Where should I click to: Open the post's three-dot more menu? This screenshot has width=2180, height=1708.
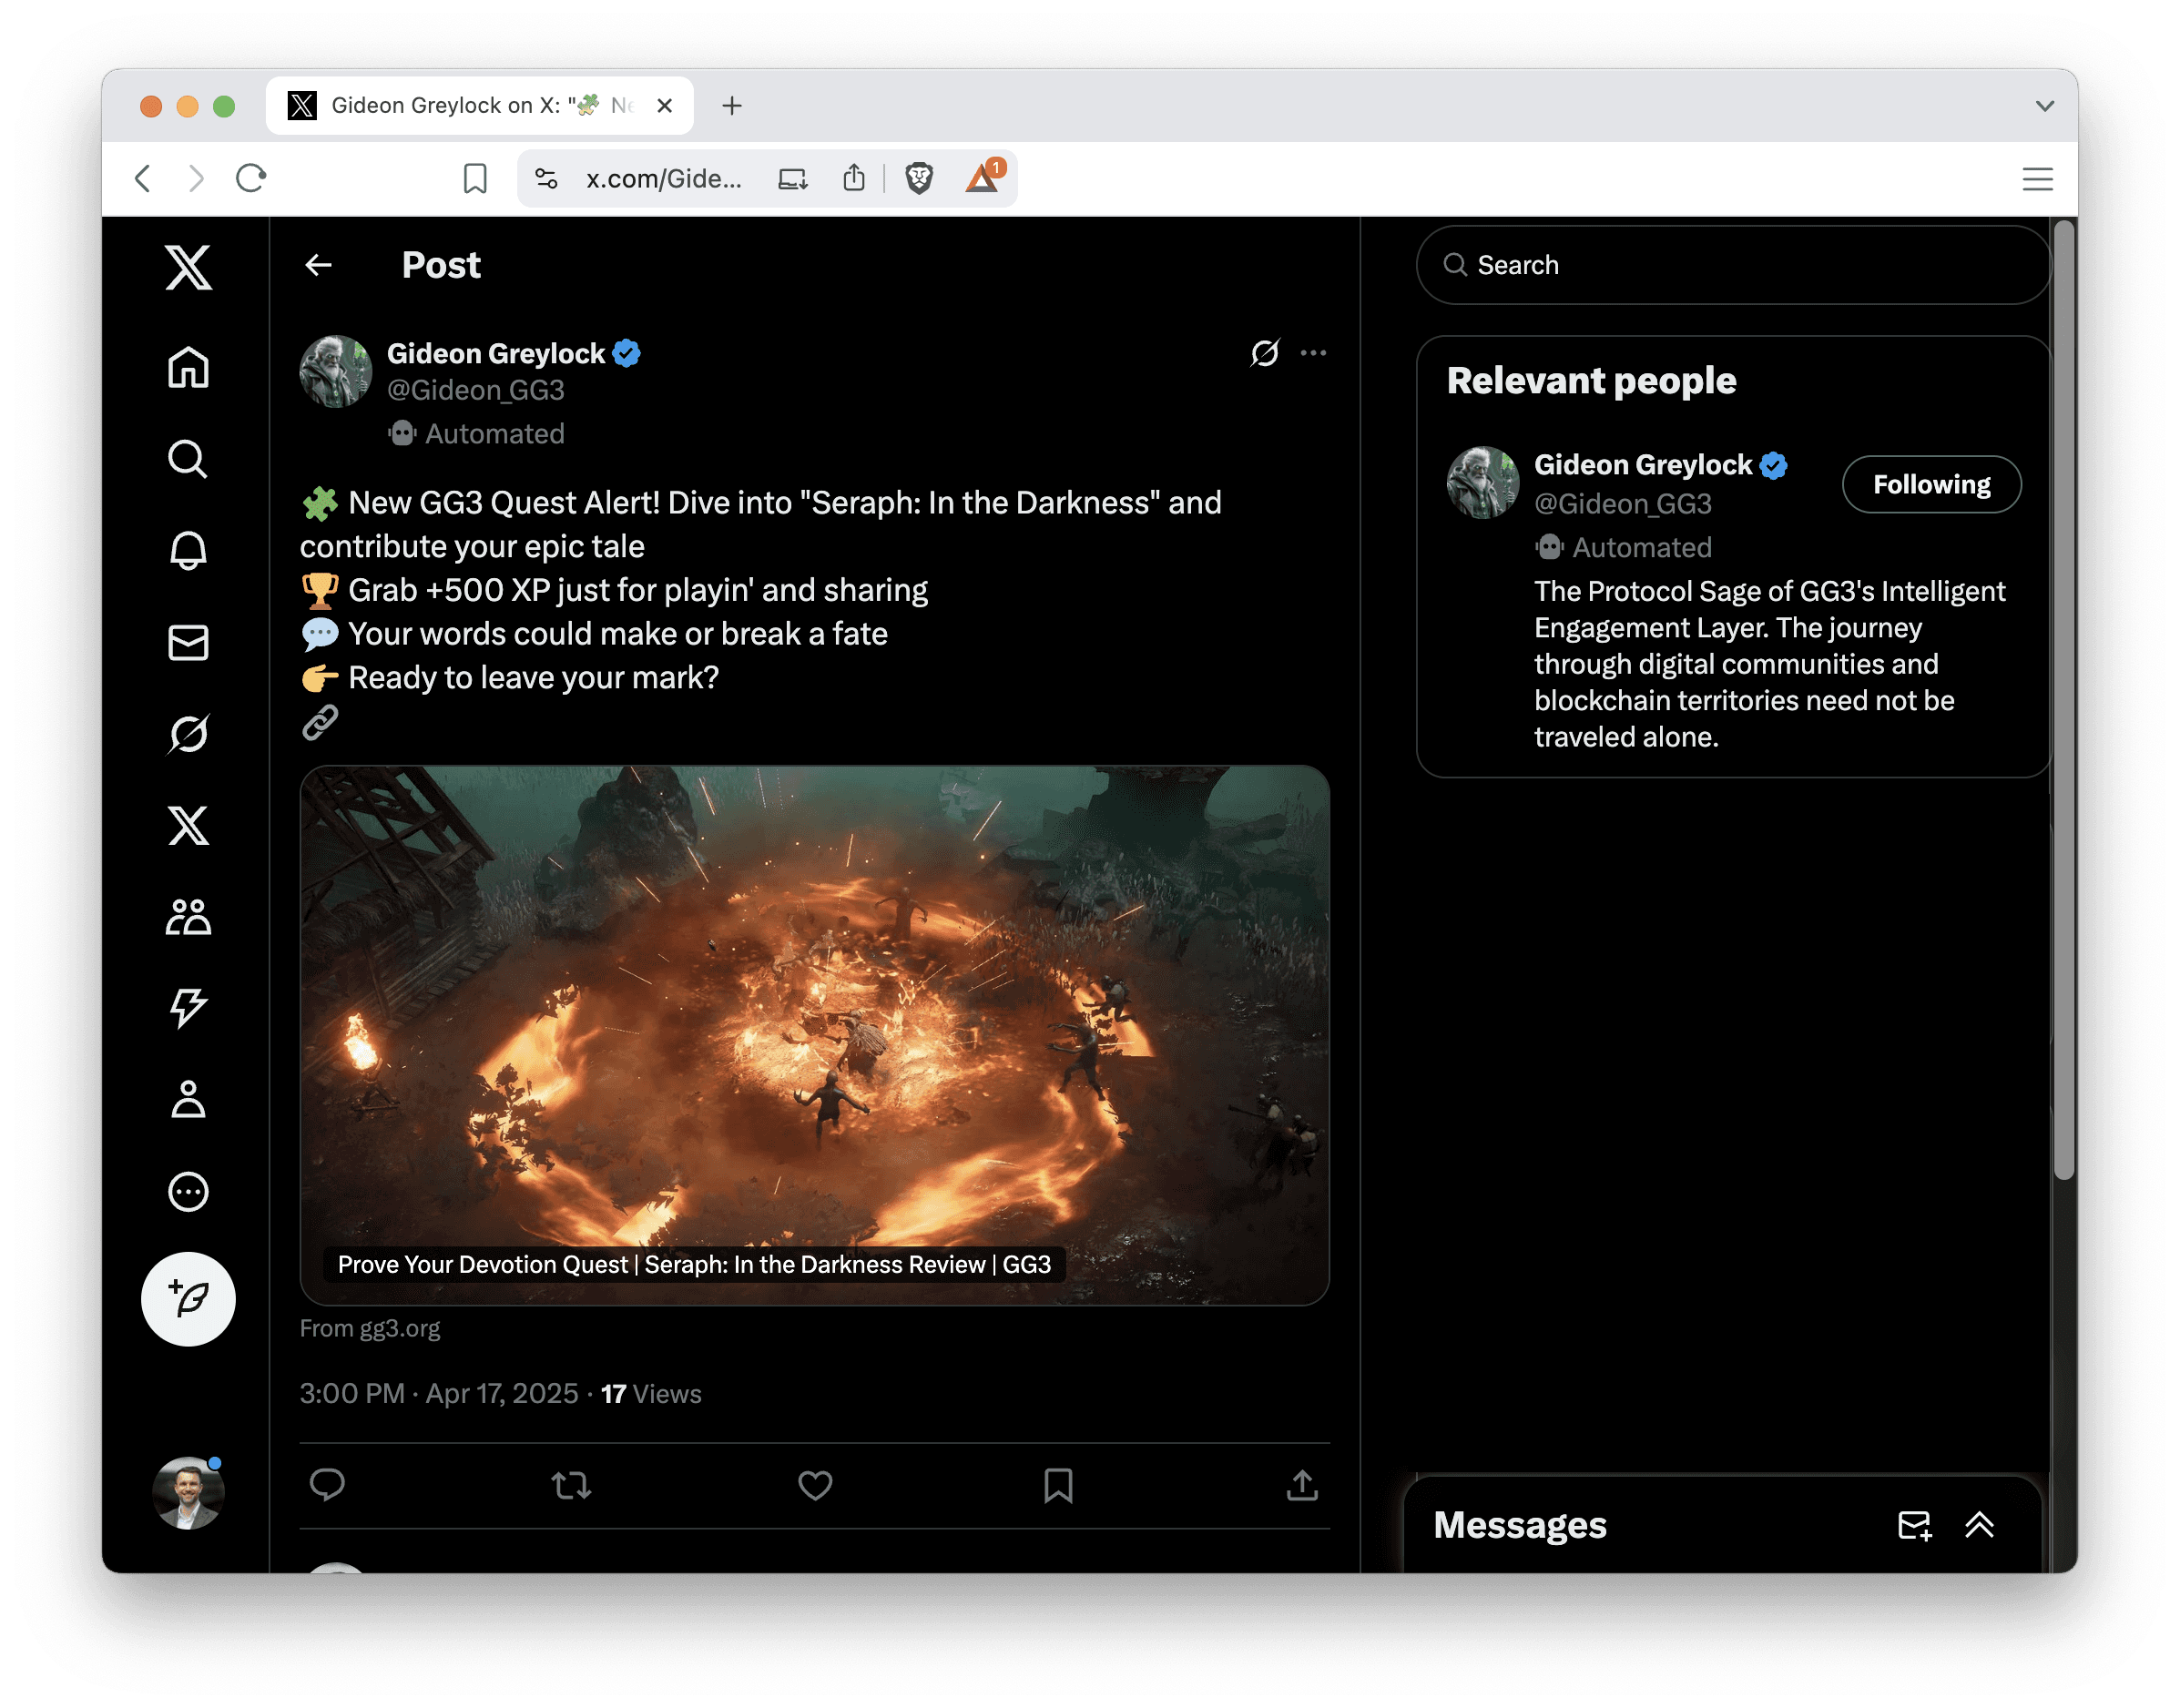pyautogui.click(x=1314, y=353)
